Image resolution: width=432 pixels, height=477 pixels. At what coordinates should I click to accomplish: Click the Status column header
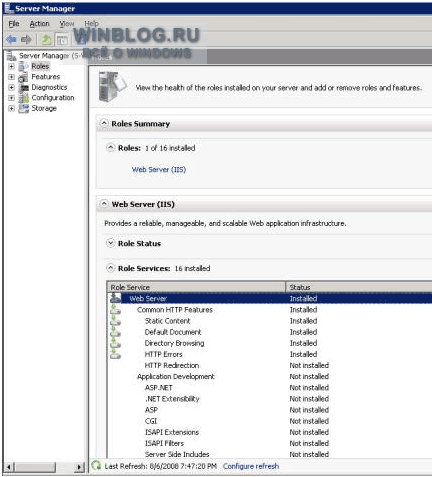click(x=359, y=287)
